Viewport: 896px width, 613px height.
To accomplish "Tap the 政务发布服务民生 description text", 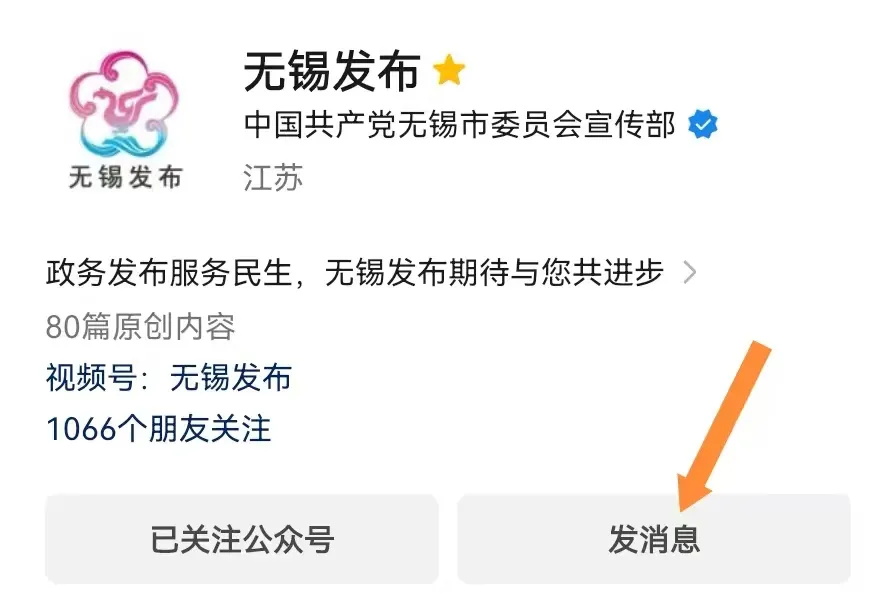I will coord(169,272).
